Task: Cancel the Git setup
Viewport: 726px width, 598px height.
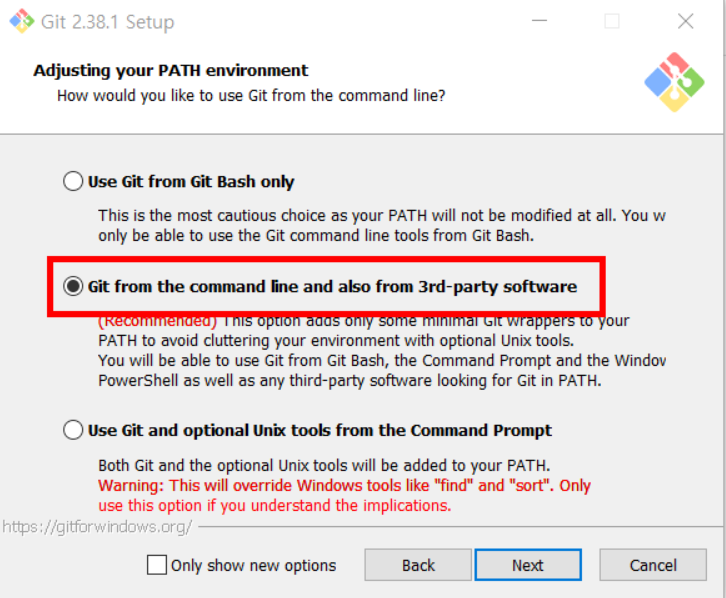Action: [653, 565]
